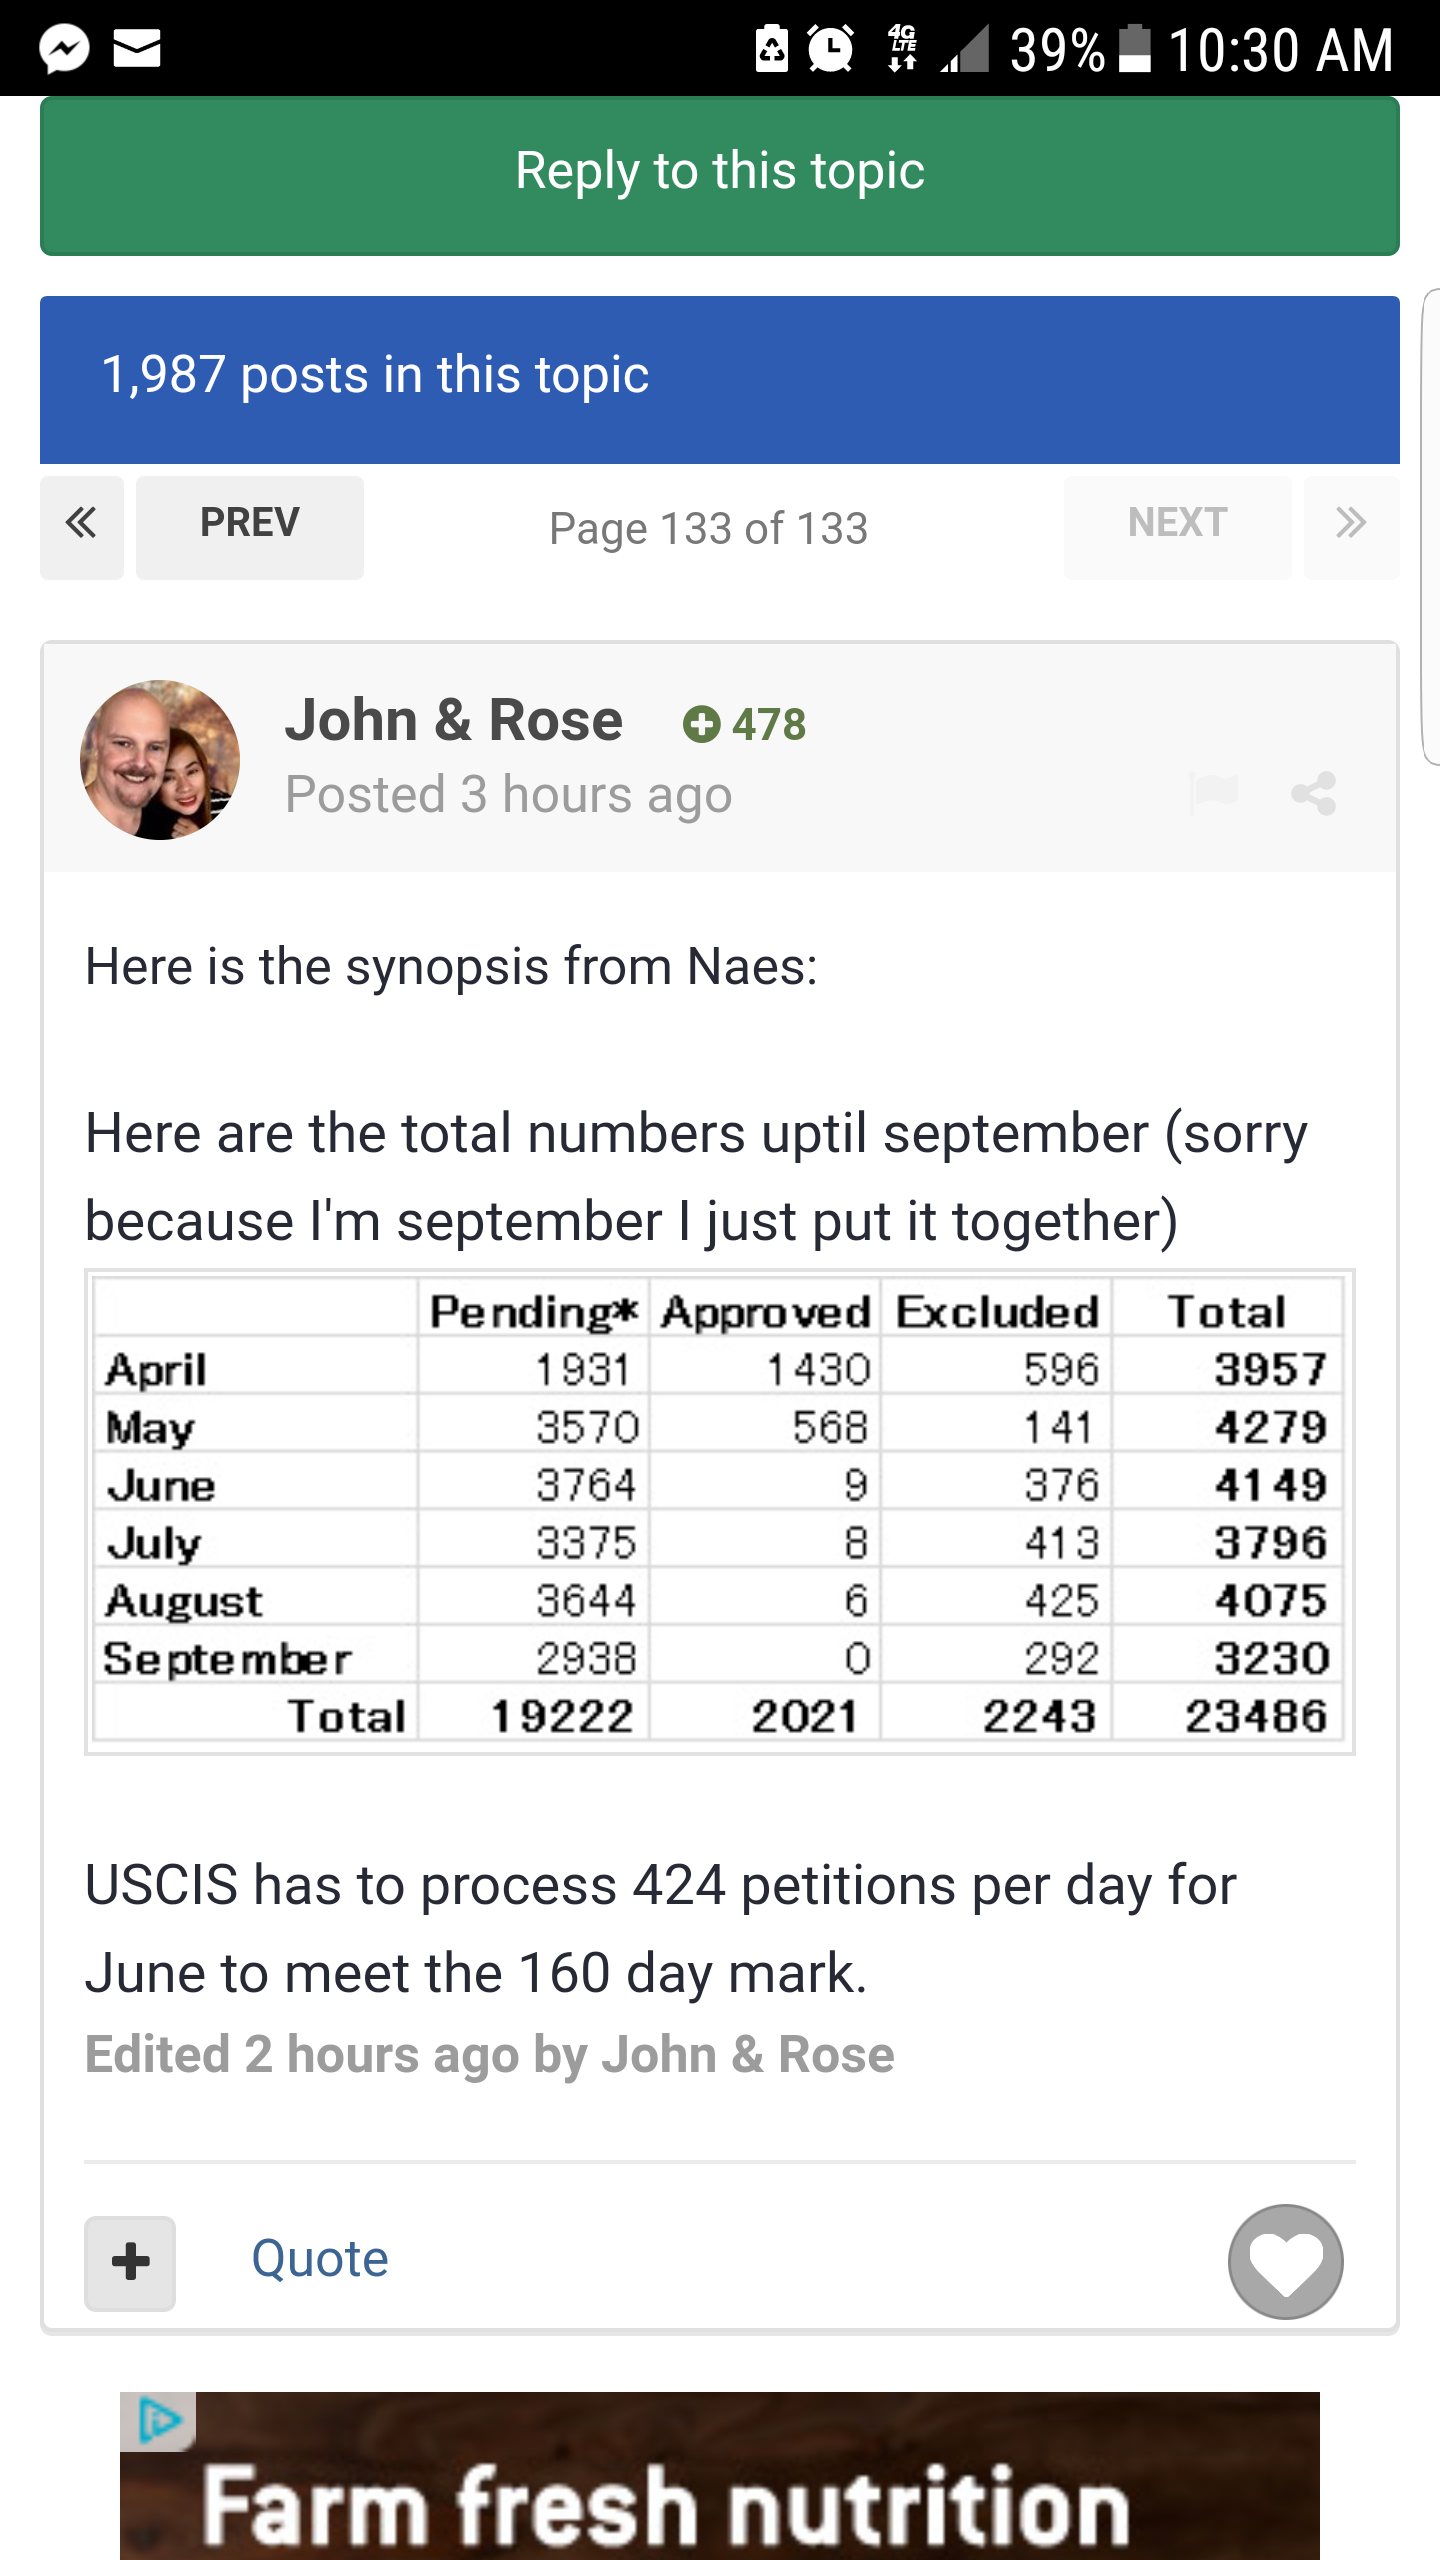Toggle multiquote plus button
This screenshot has height=2560, width=1440.
130,2263
